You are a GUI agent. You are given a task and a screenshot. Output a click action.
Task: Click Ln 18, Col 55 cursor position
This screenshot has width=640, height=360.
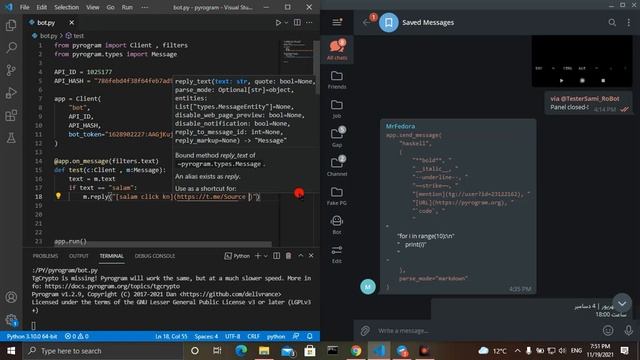171,336
